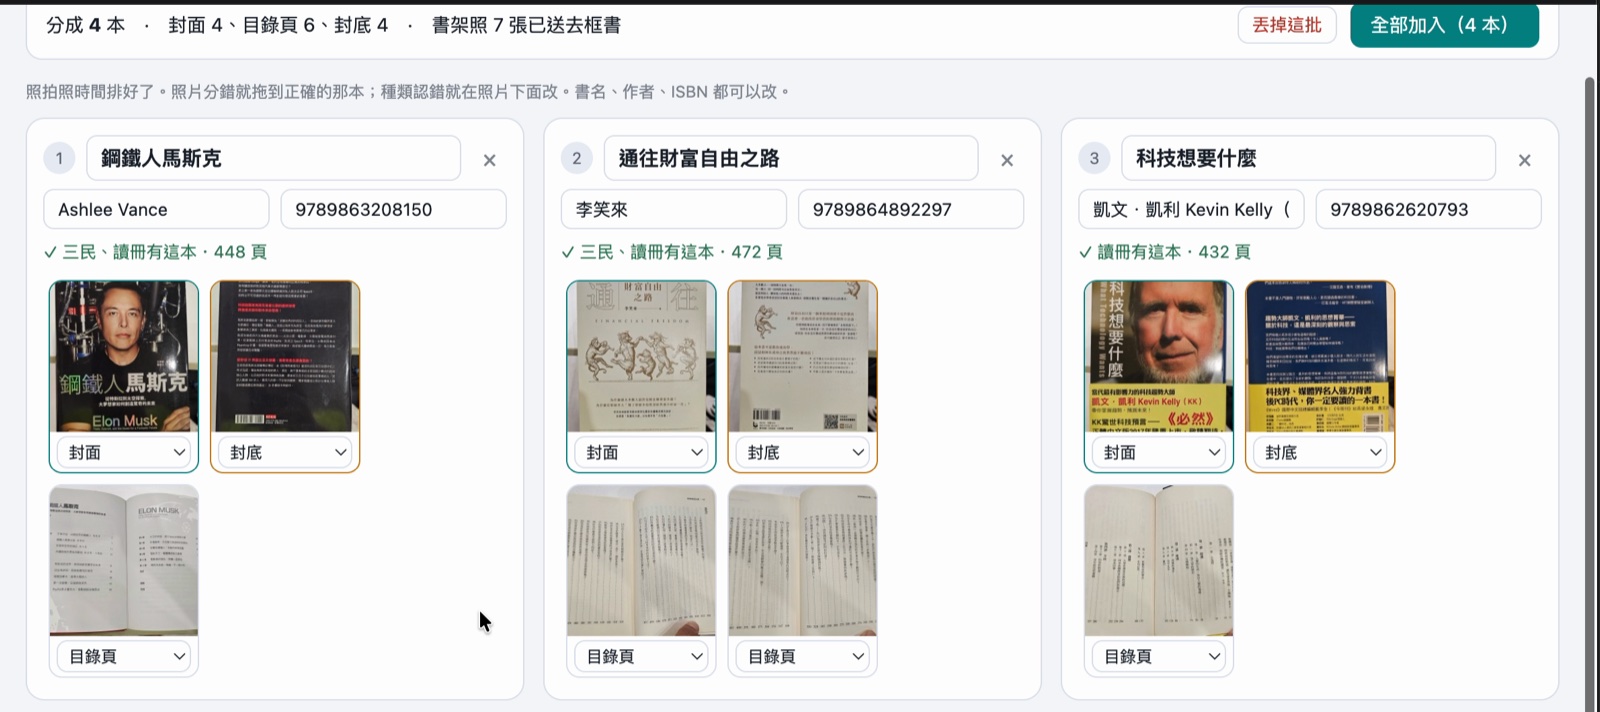Click the number 2 badge of second book
Viewport: 1600px width, 712px height.
[577, 158]
